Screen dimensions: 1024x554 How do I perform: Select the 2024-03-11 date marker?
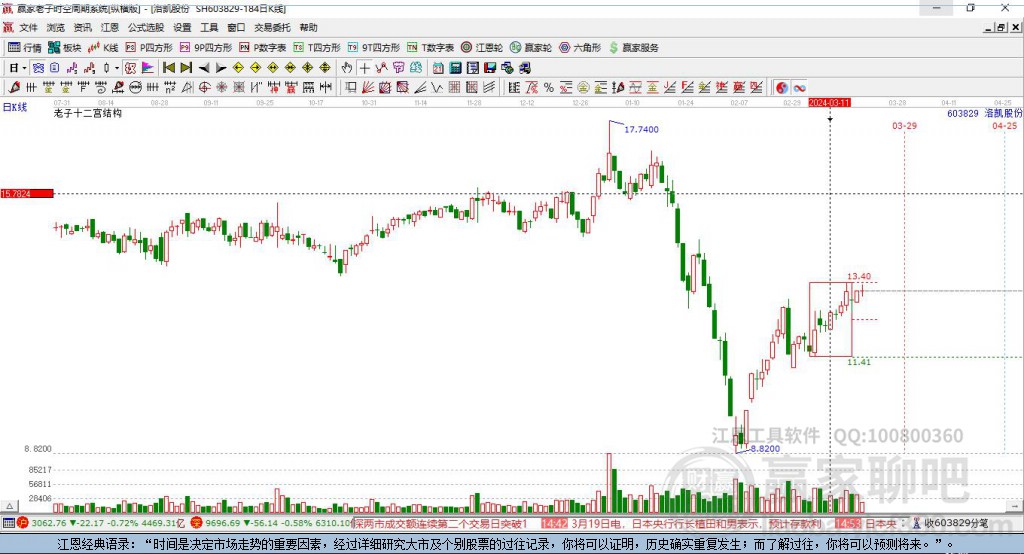[x=829, y=103]
